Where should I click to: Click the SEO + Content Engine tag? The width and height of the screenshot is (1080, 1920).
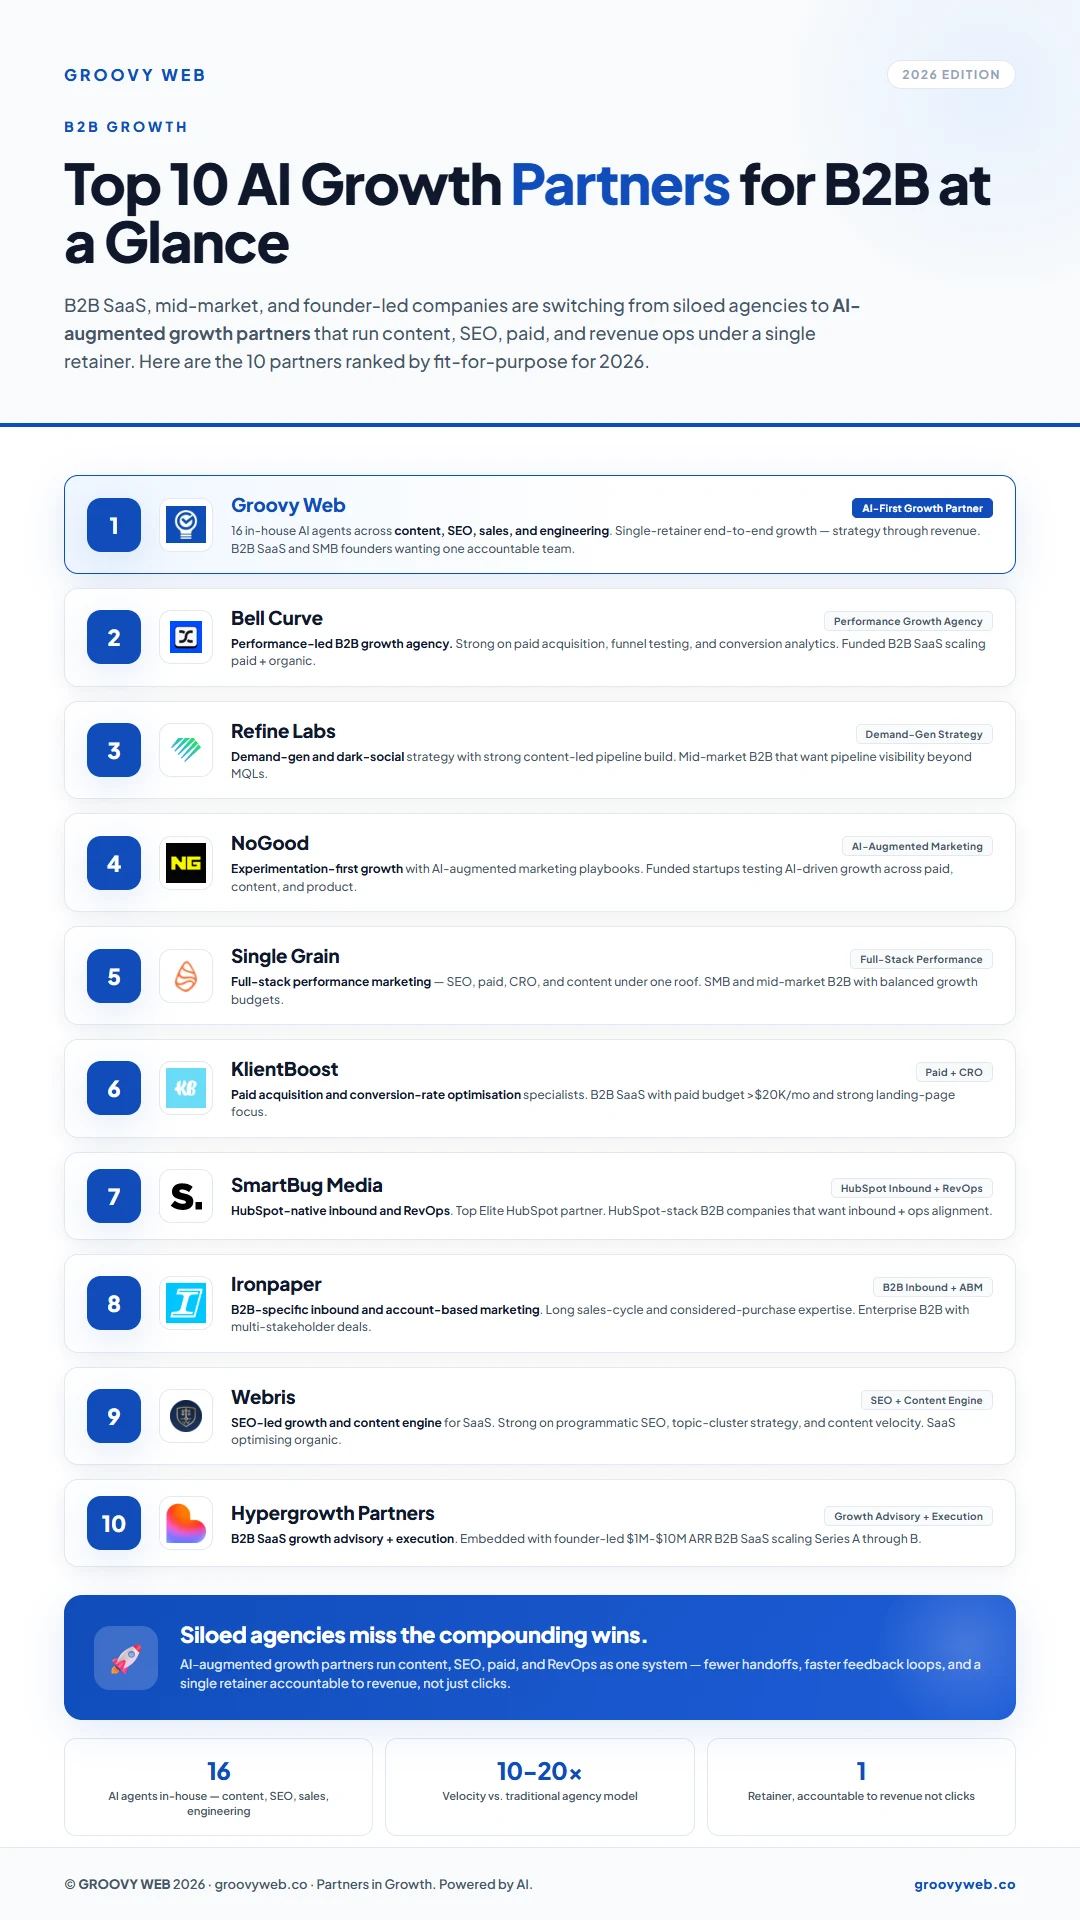926,1400
